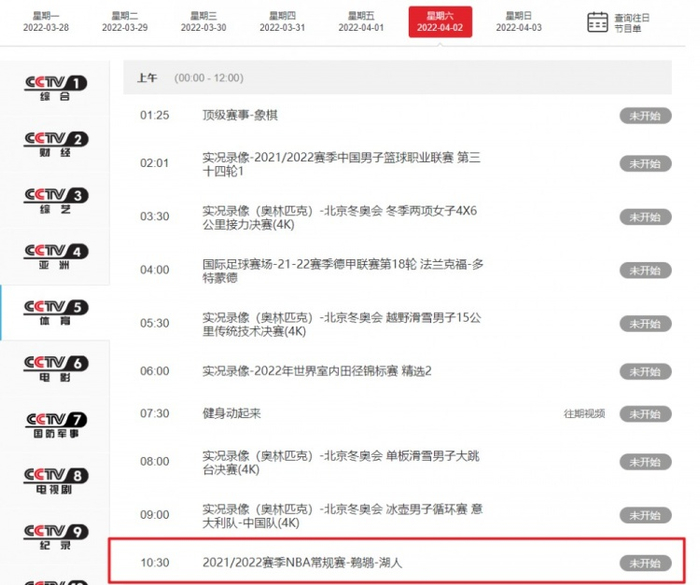Select the CCTV-4 亚洲 channel logo
The height and width of the screenshot is (585, 700).
[x=55, y=257]
